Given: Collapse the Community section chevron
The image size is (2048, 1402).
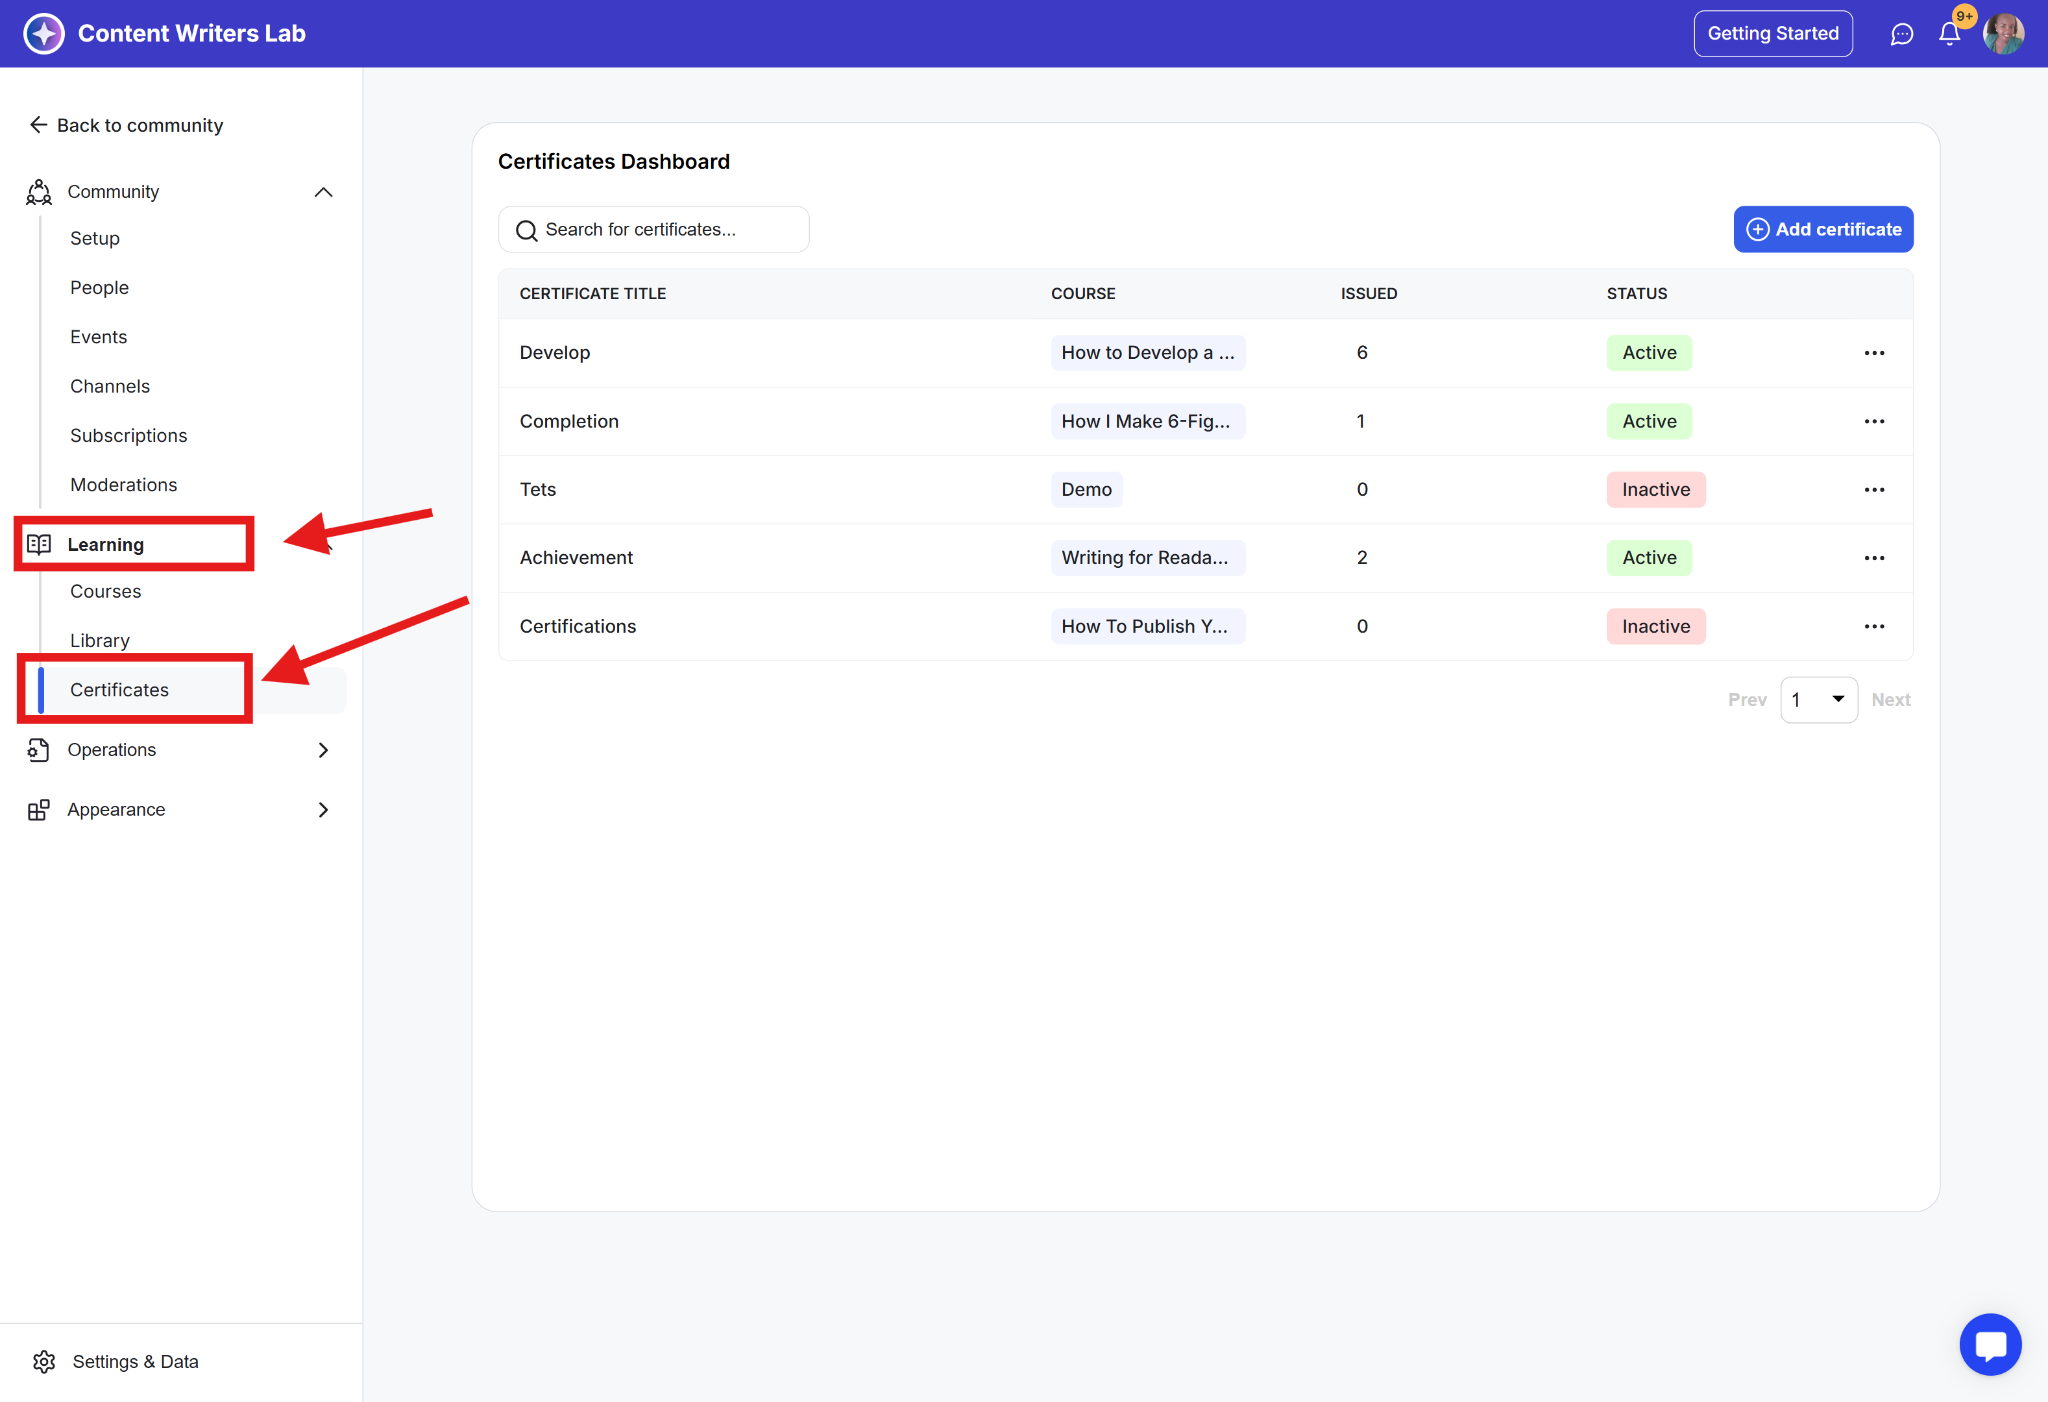Looking at the screenshot, I should [323, 192].
